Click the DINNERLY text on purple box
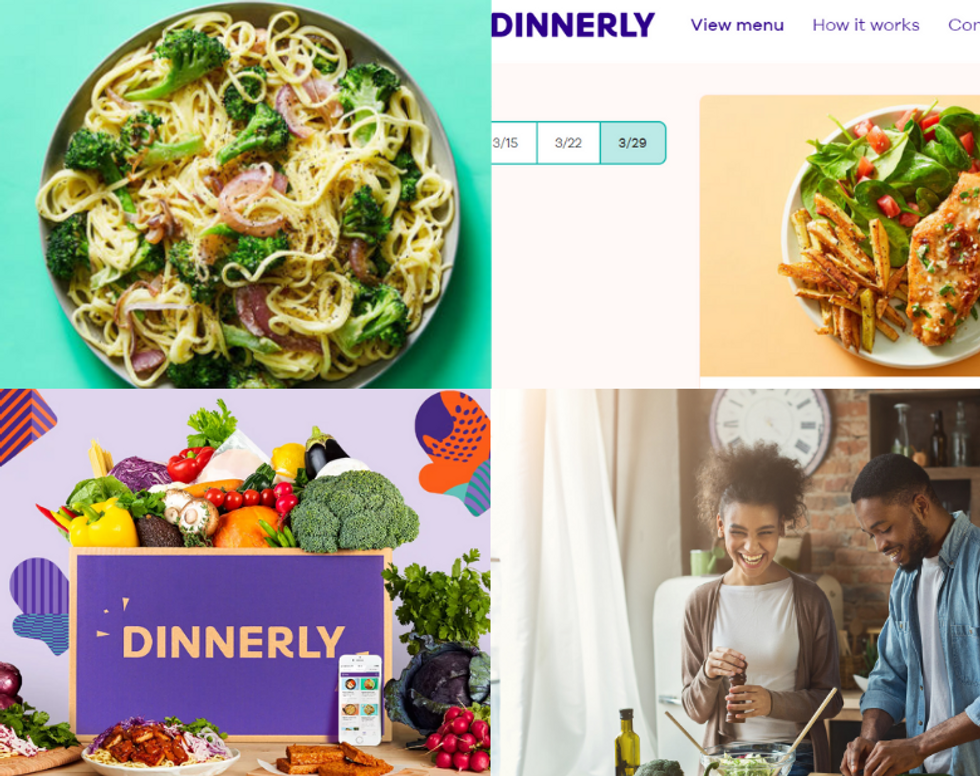The height and width of the screenshot is (776, 980). point(233,641)
